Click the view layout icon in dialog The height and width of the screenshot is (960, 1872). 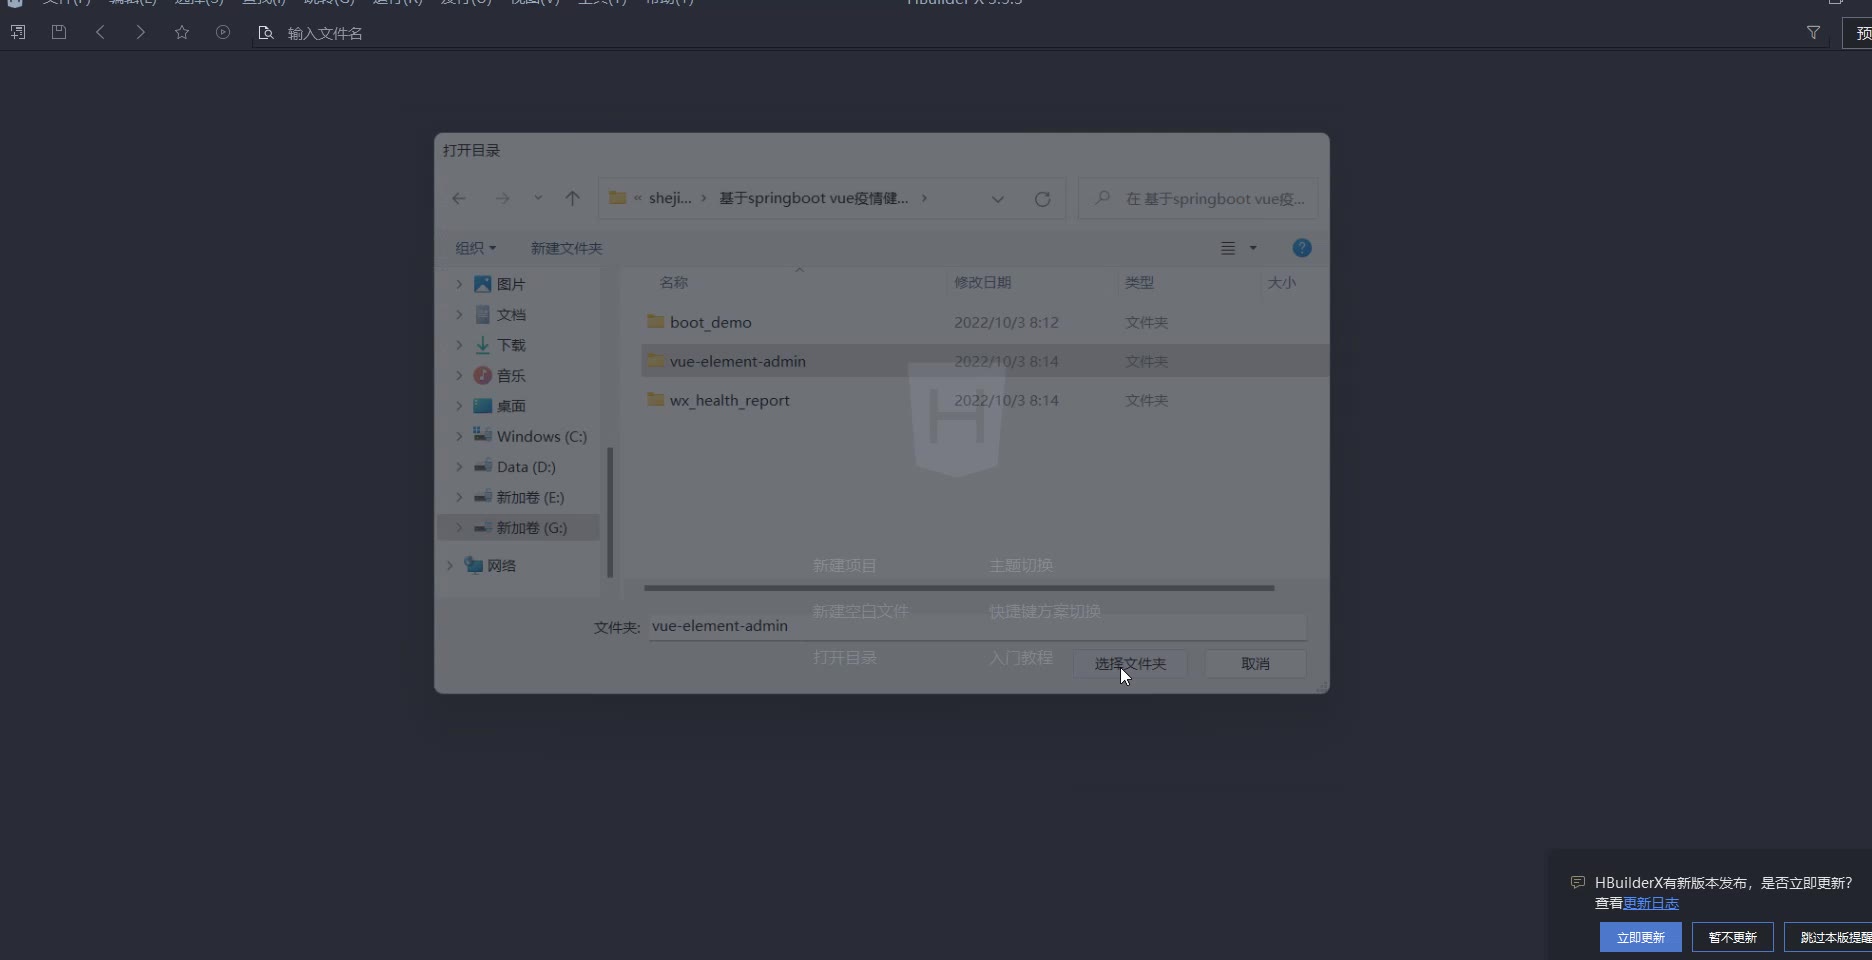(x=1228, y=248)
